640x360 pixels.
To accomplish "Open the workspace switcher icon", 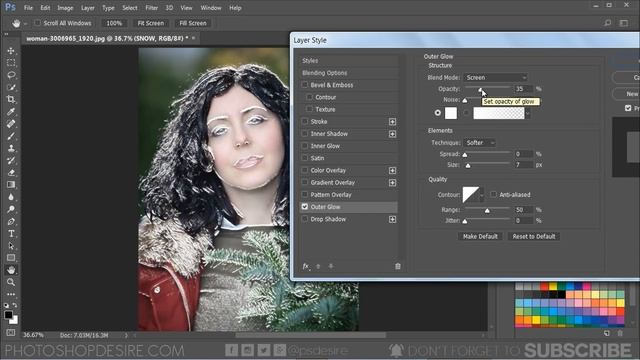I will point(624,23).
